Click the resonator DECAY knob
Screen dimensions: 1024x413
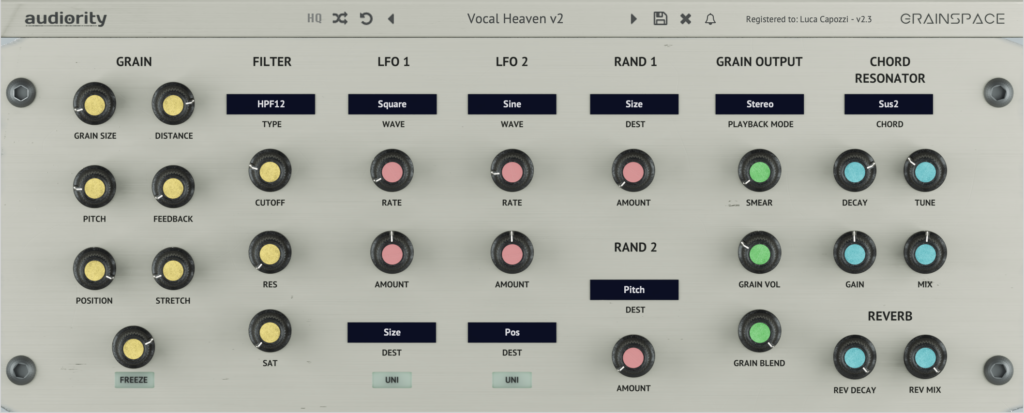coord(855,171)
